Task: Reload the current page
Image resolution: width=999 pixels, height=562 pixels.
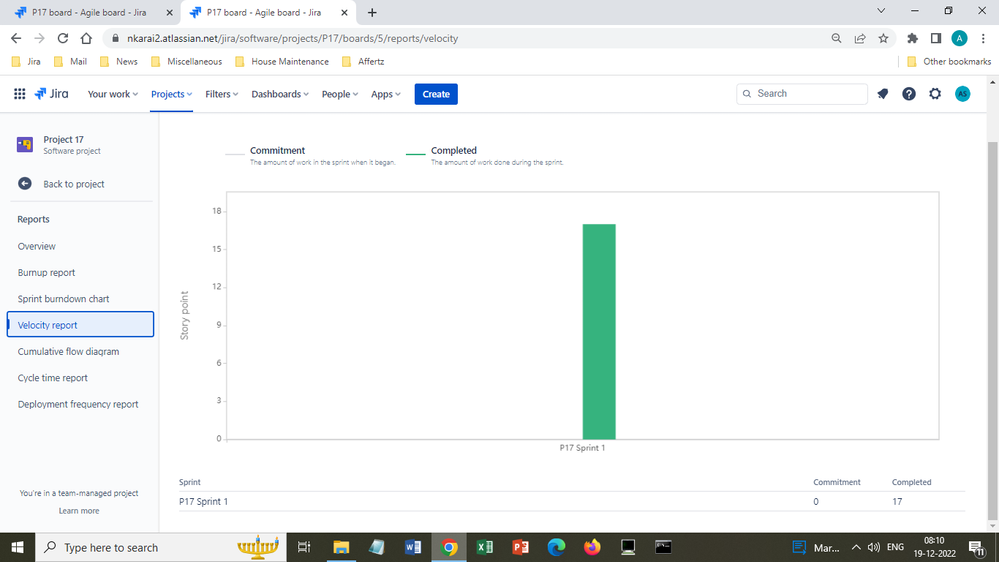Action: [x=62, y=38]
